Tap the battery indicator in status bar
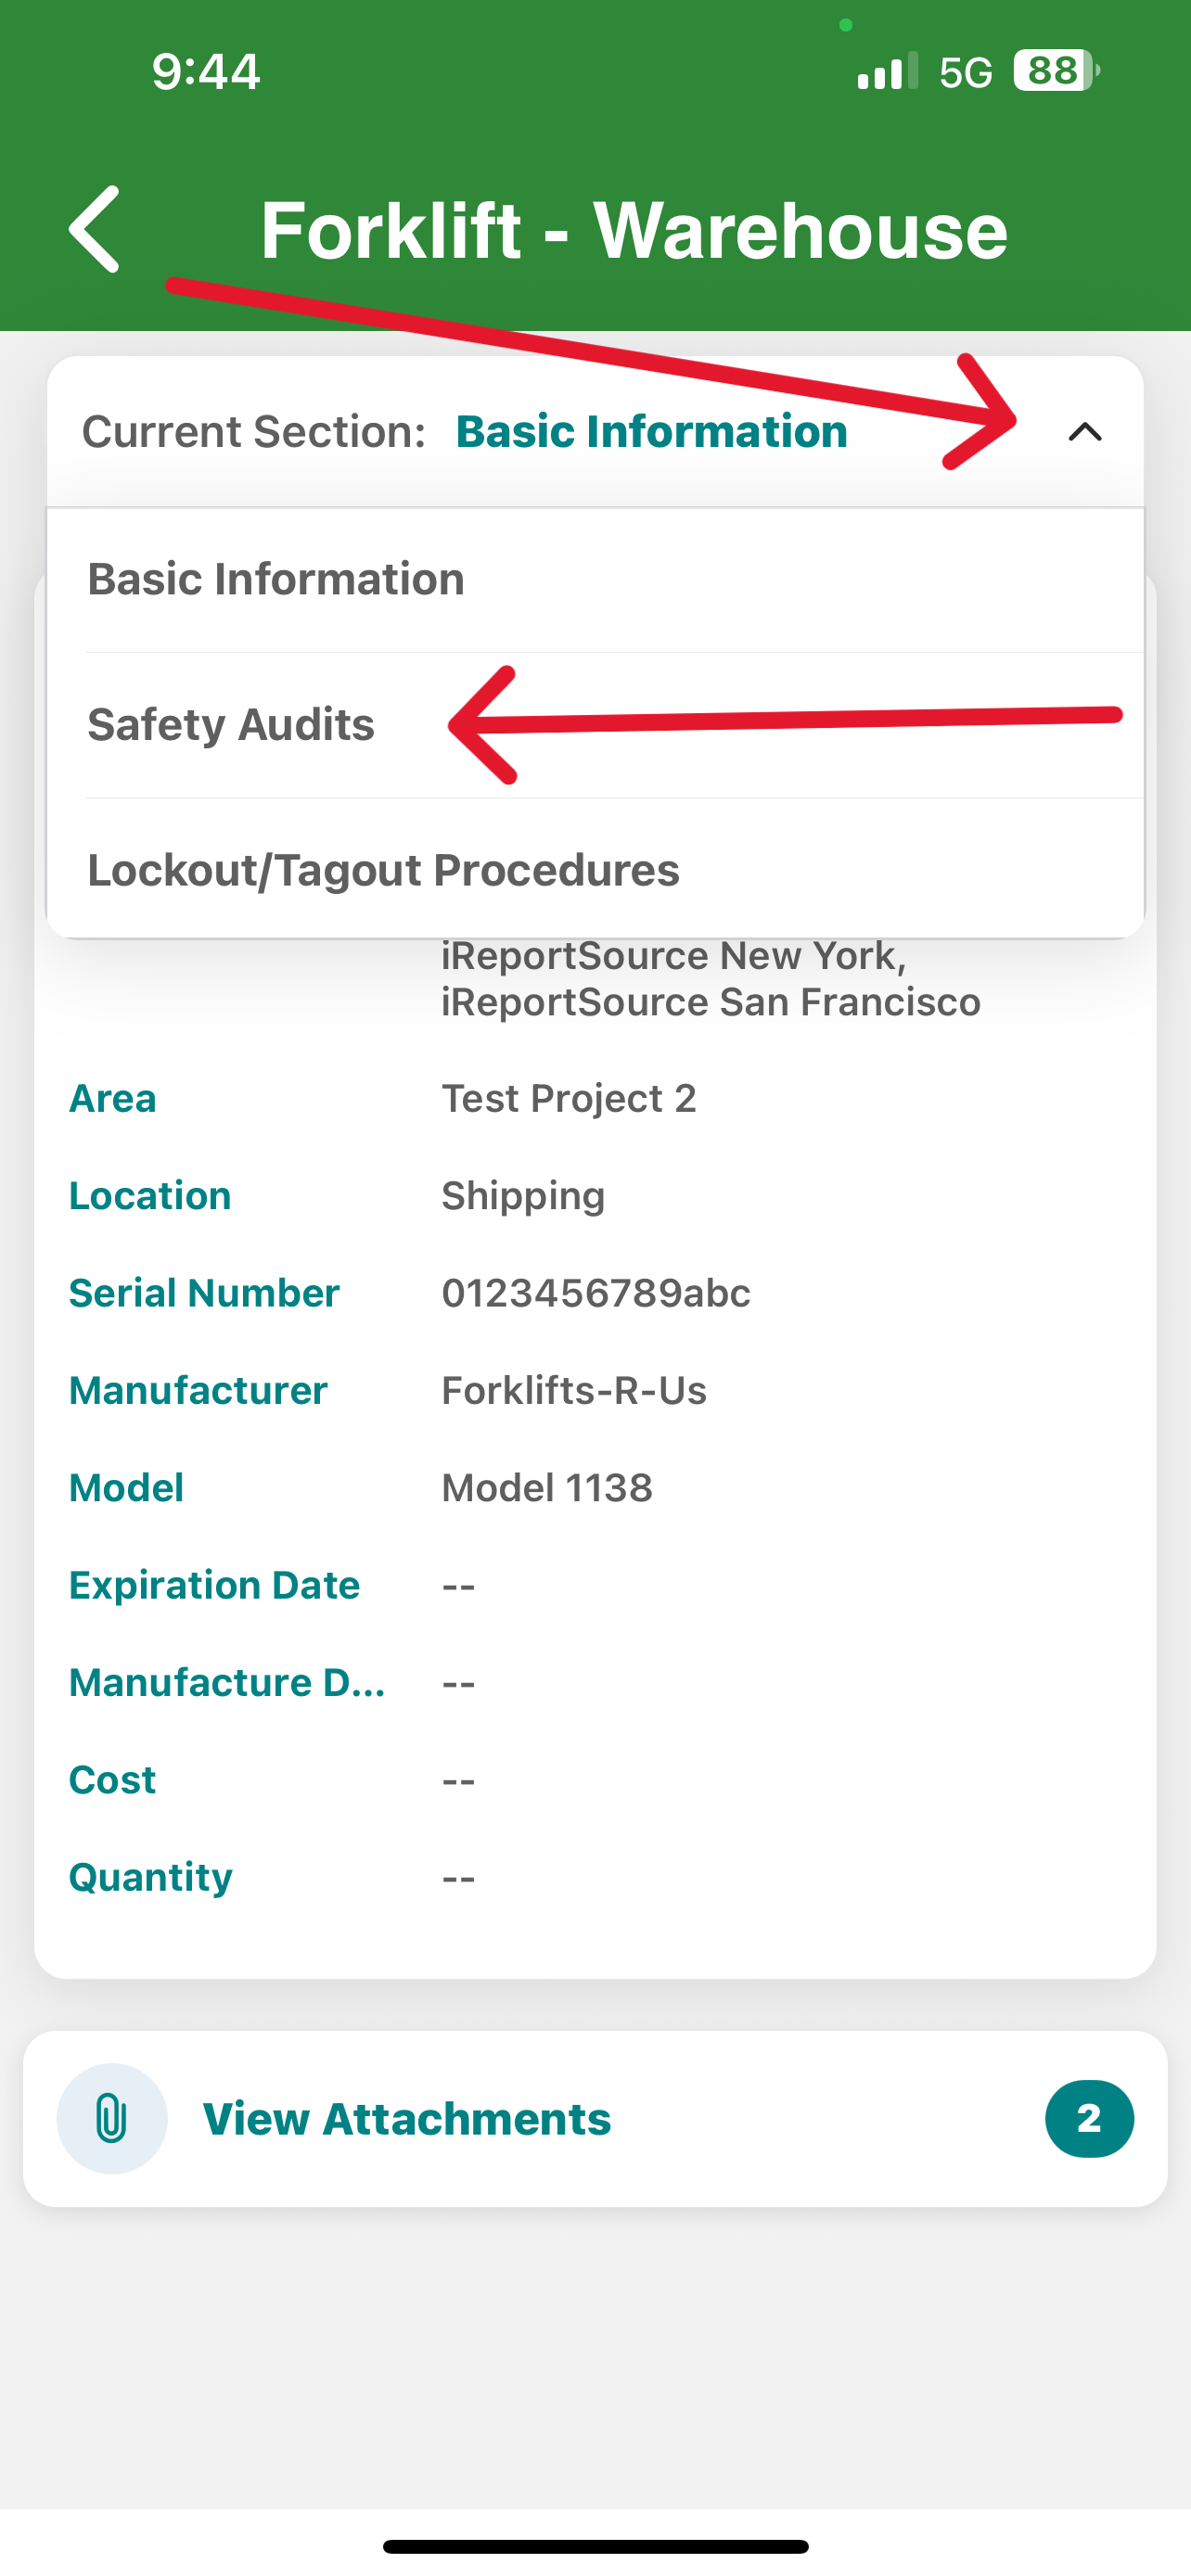1191x2576 pixels. [1057, 71]
